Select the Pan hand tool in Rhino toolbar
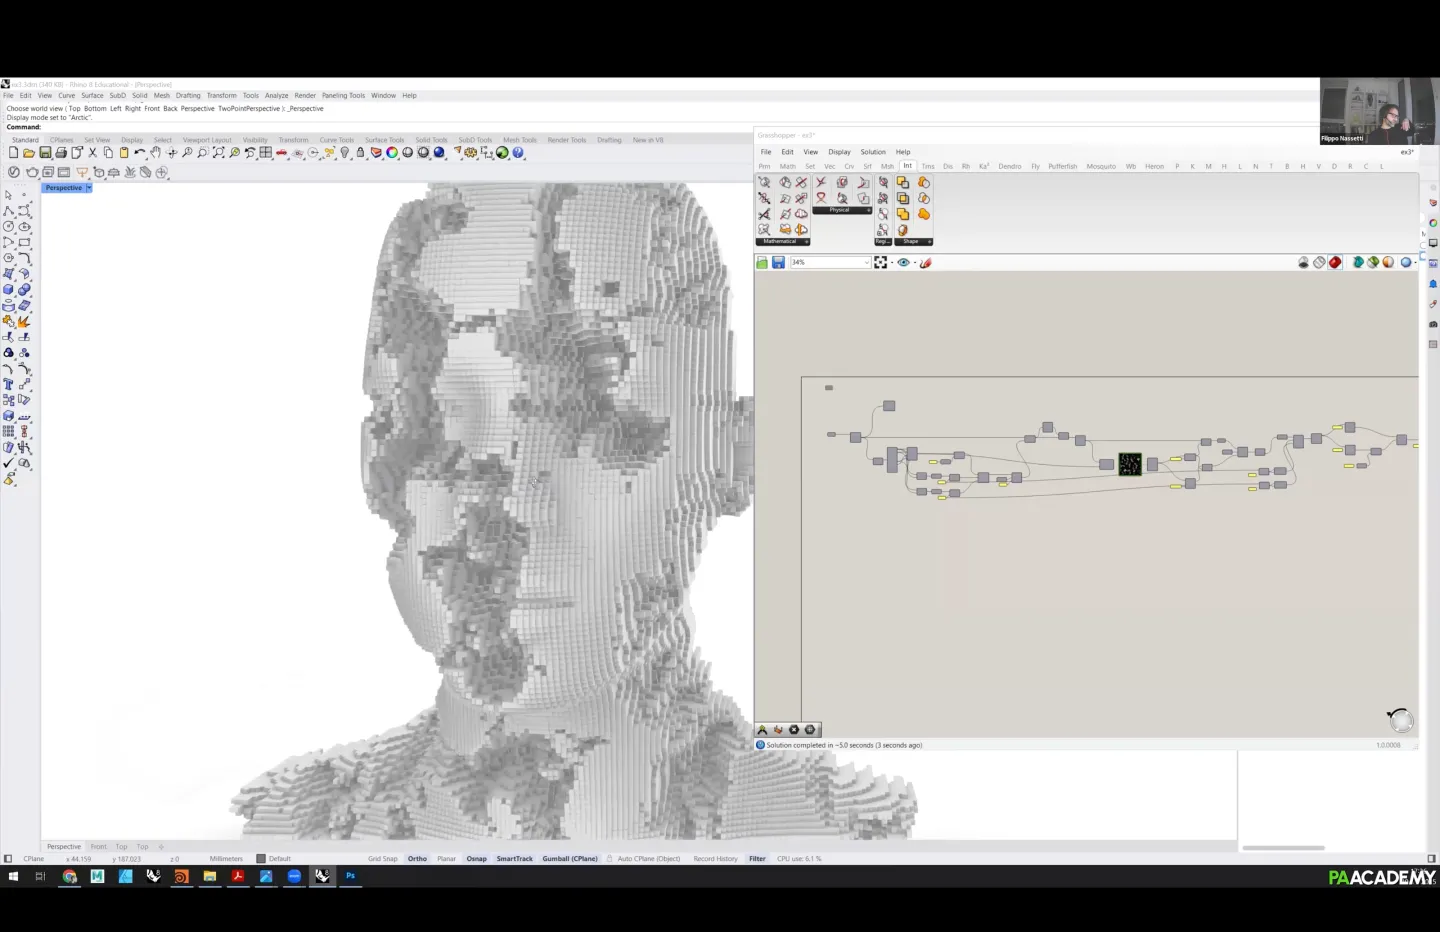Image resolution: width=1440 pixels, height=932 pixels. coord(155,153)
